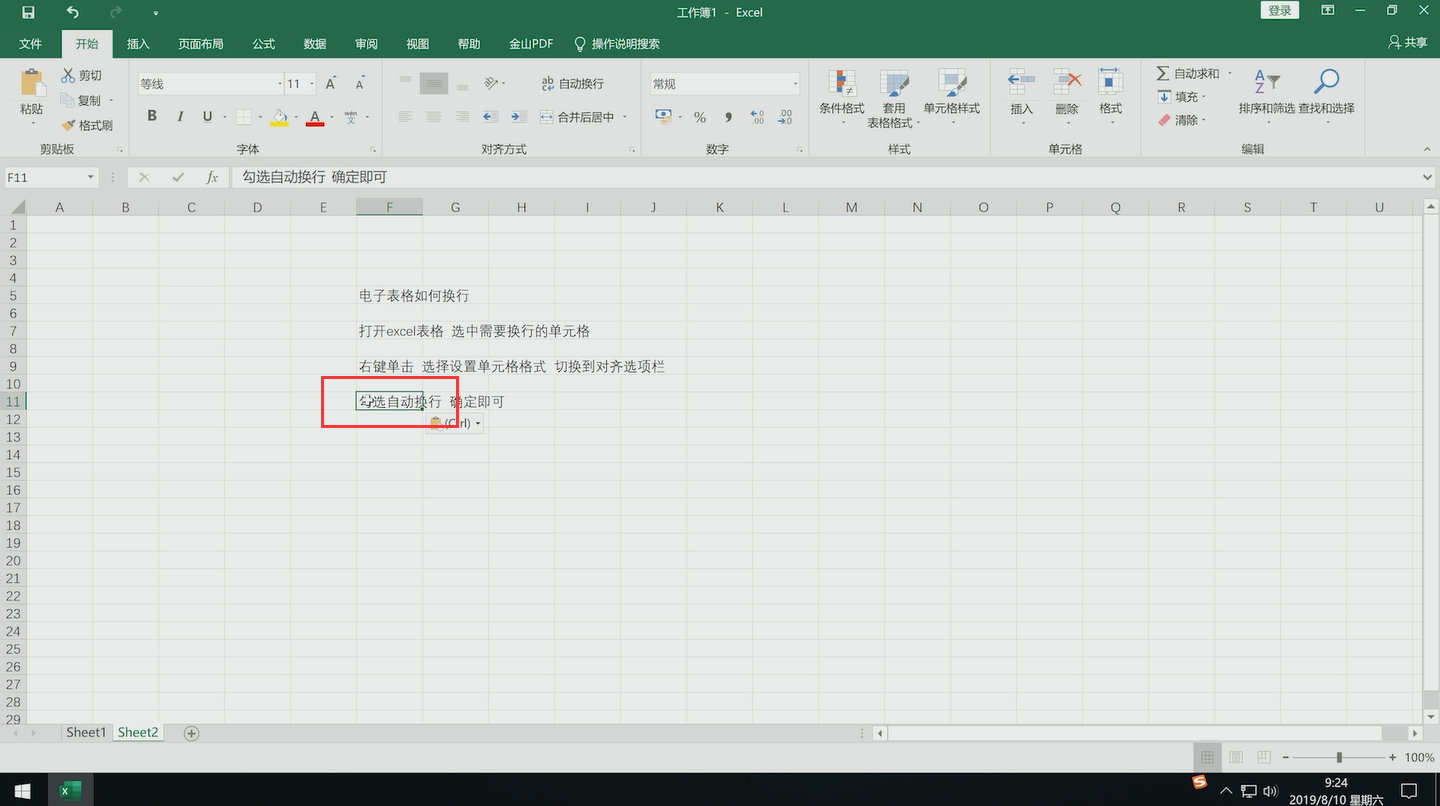Switch to the Insert (插入) ribbon tab
The image size is (1440, 806).
click(138, 44)
